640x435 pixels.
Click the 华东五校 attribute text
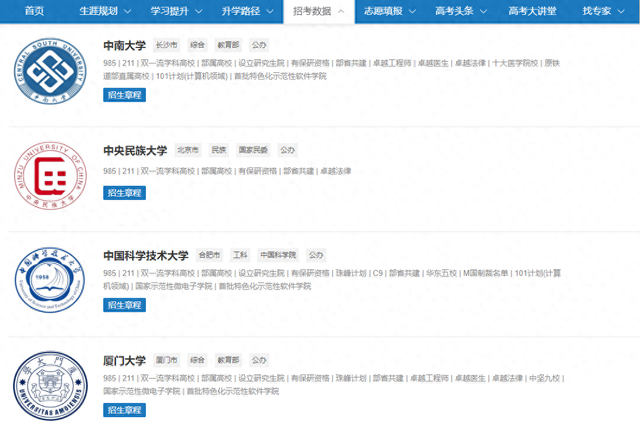441,273
